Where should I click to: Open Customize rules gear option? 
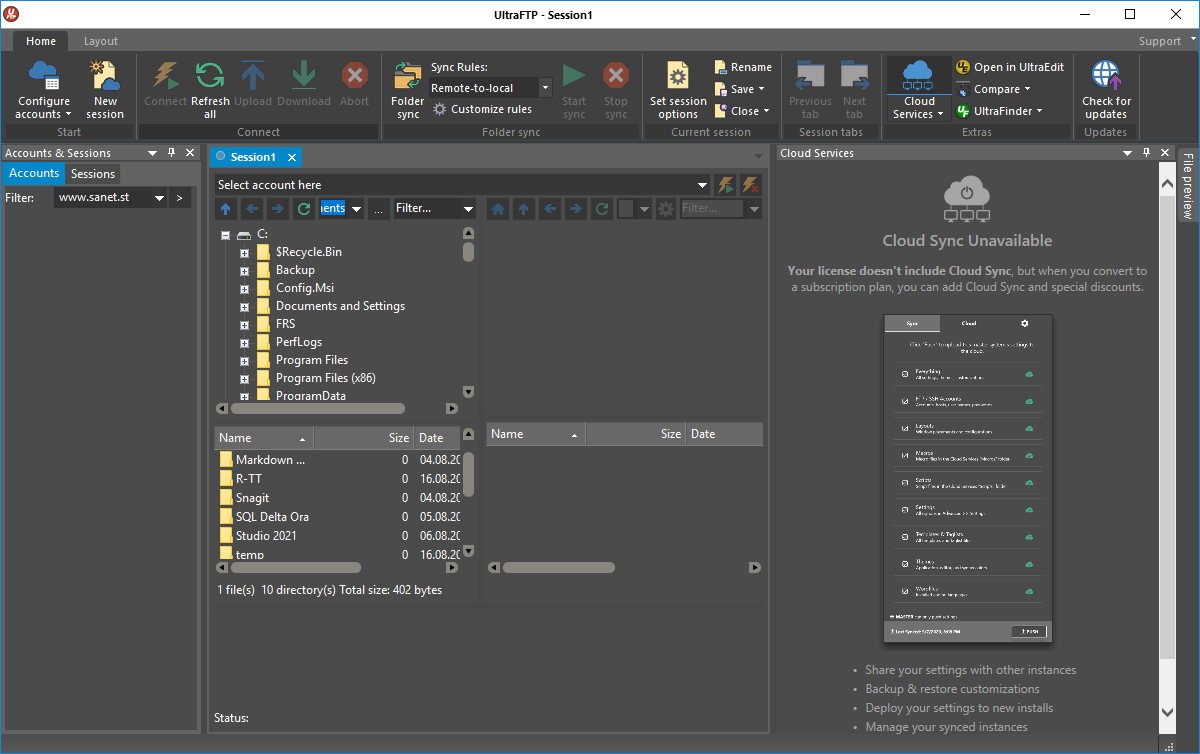tap(482, 109)
